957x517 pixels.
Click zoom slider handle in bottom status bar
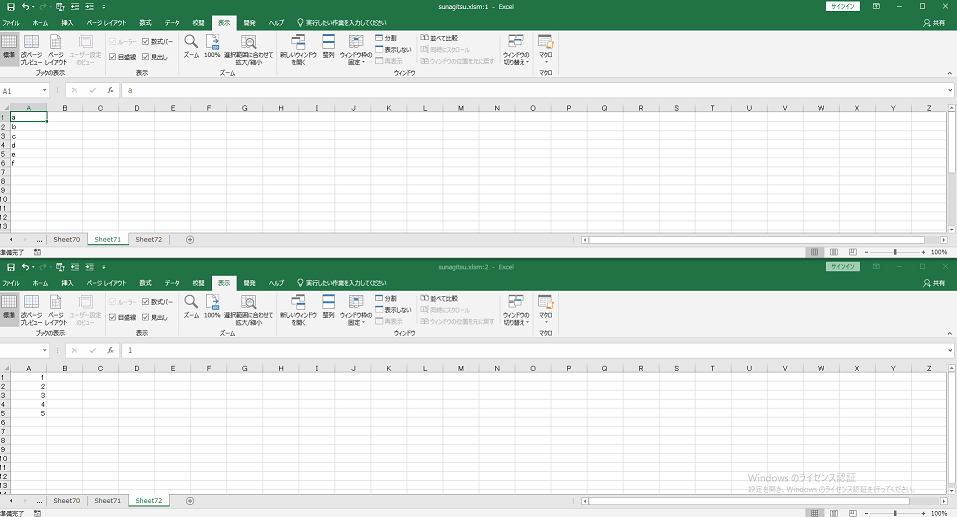pos(895,513)
